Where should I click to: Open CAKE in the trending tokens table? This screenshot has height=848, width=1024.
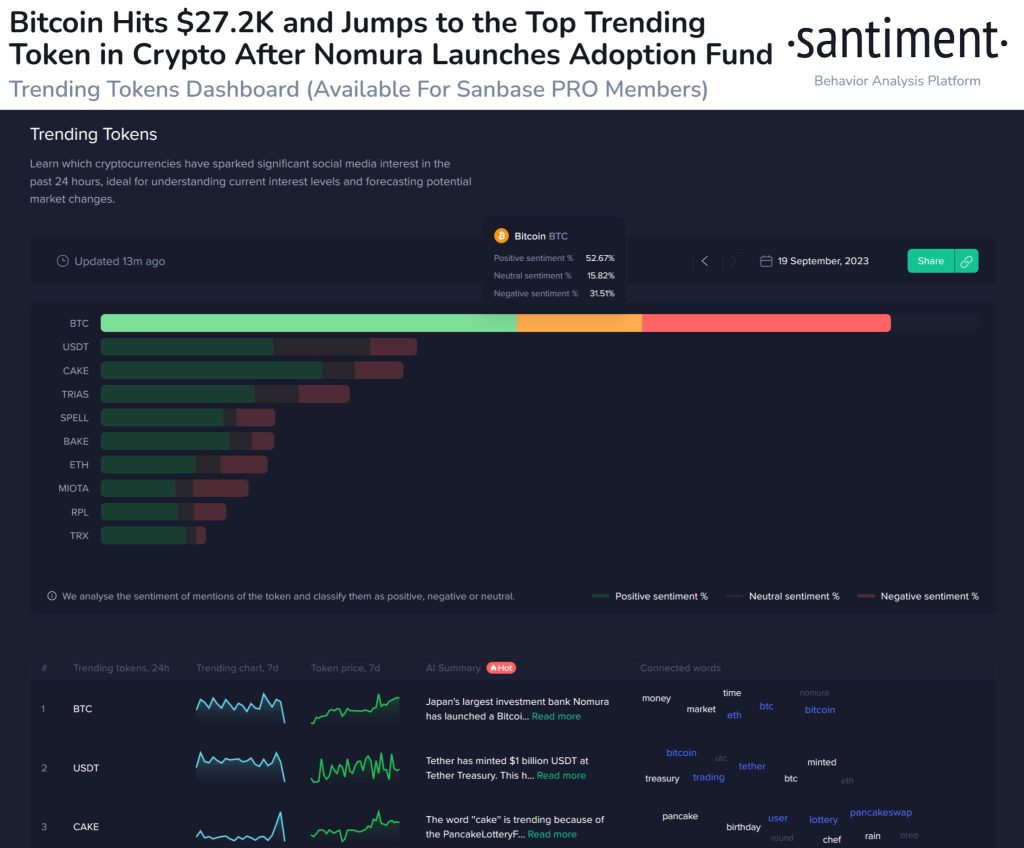click(x=86, y=826)
